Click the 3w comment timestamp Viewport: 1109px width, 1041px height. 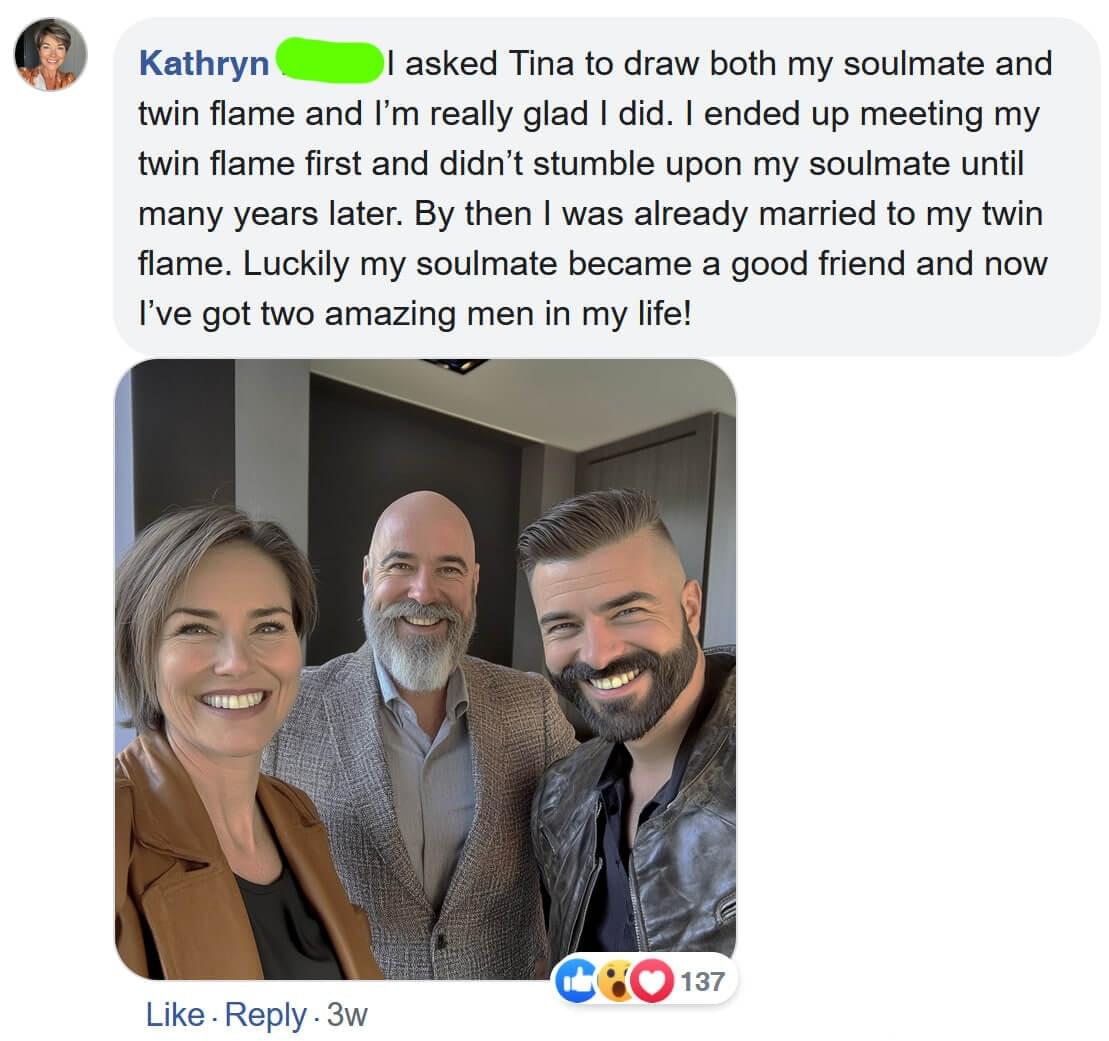coord(347,1015)
